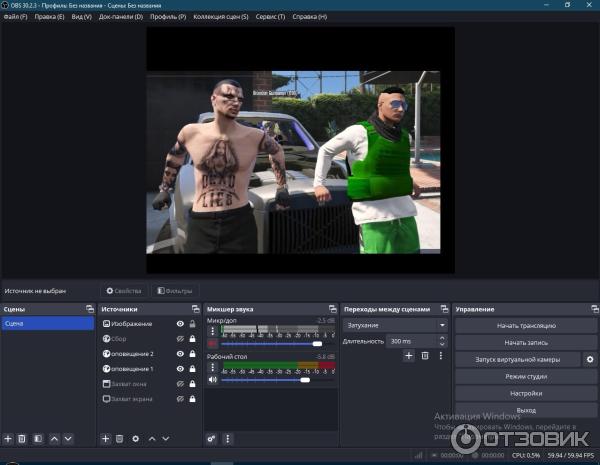Viewport: 600px width, 465px height.
Task: Click Начать запись button
Action: [x=526, y=343]
